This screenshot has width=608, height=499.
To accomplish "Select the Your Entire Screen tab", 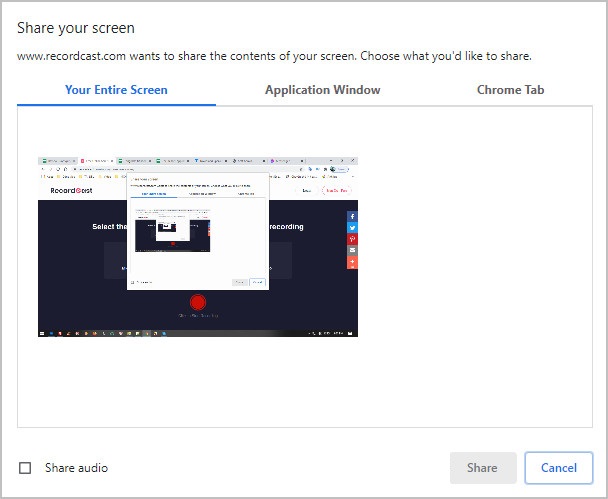I will click(x=116, y=90).
